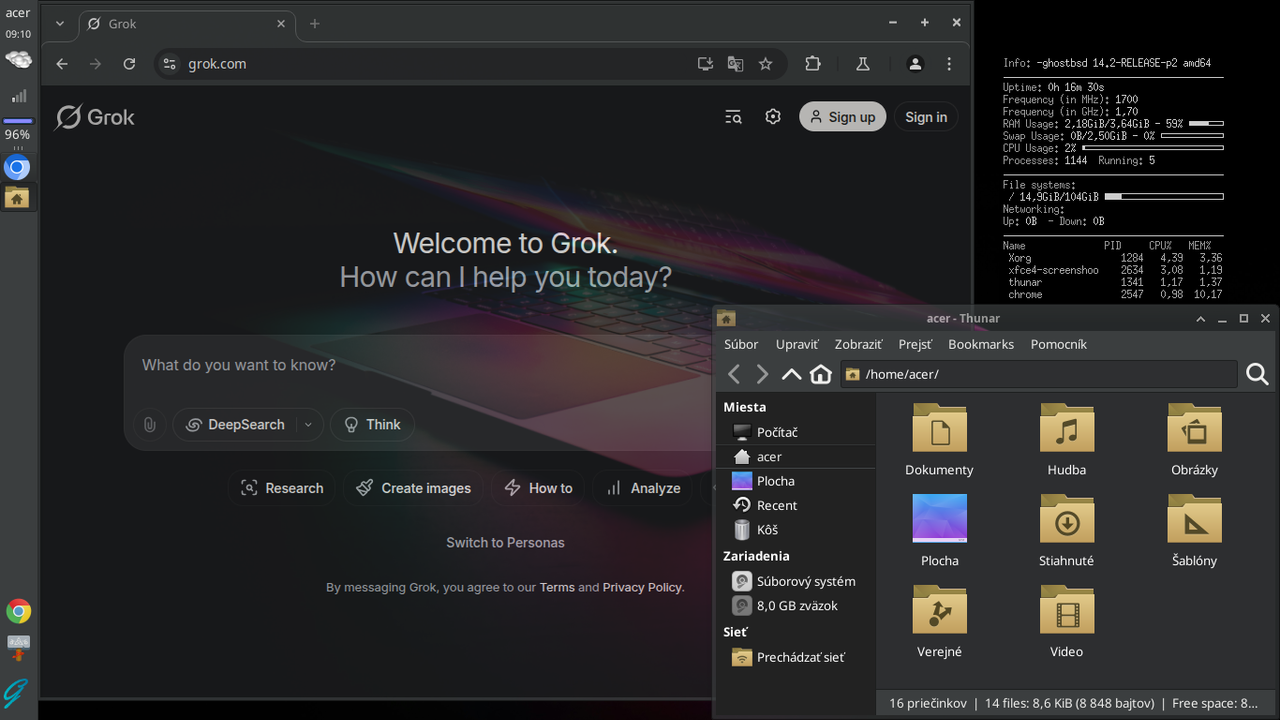Click the Research suggestion button
This screenshot has height=720, width=1280.
tap(283, 488)
